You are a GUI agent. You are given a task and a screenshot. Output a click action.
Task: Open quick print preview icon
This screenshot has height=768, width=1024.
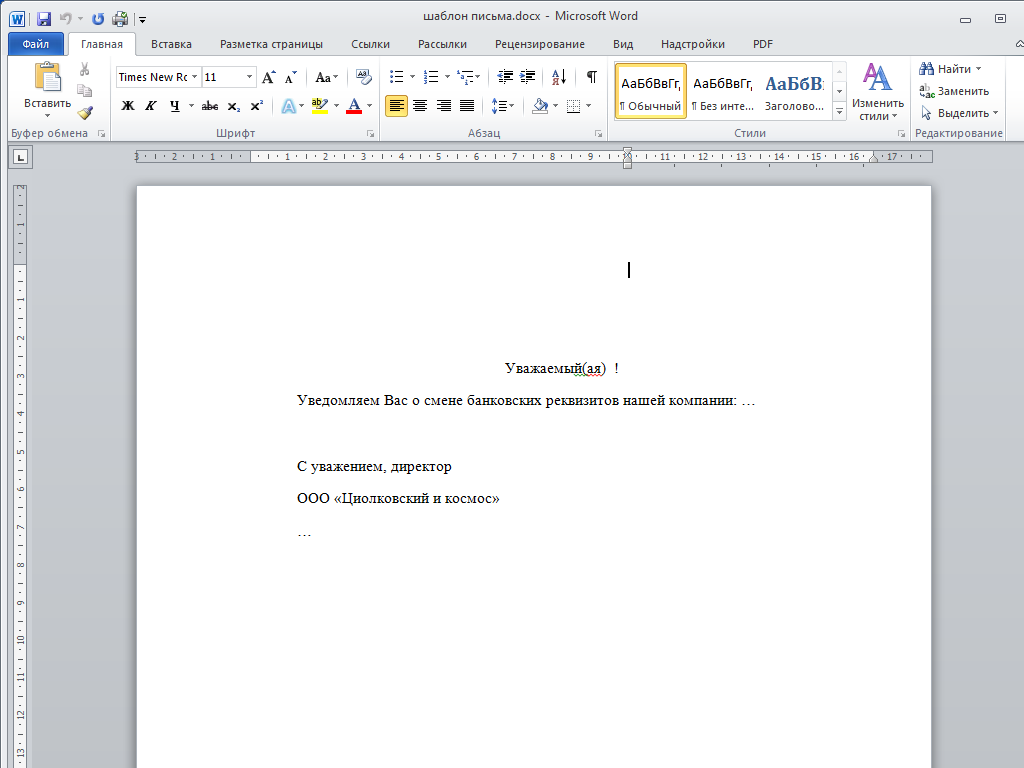coord(120,19)
